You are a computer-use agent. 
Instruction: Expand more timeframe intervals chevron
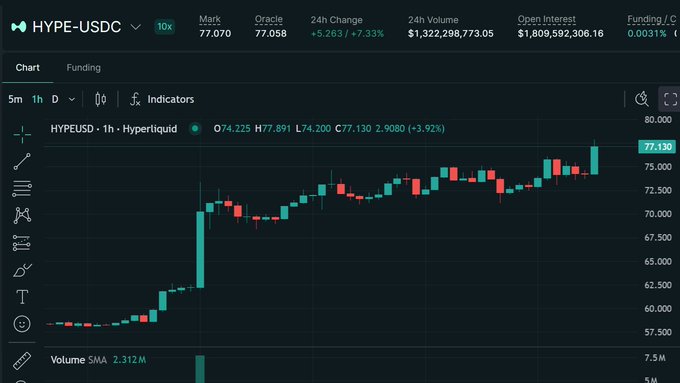click(72, 99)
